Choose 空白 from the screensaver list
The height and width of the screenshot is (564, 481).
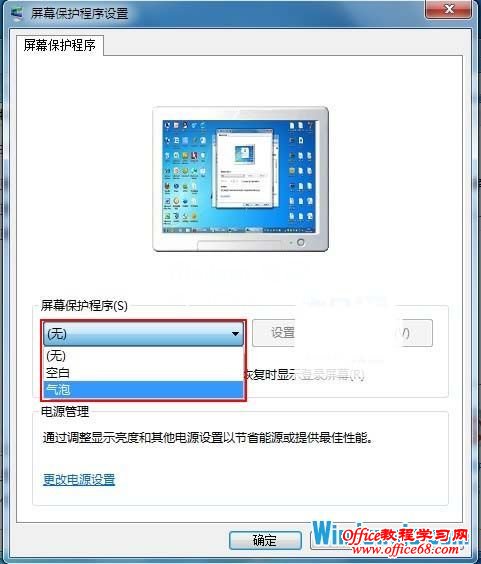point(144,373)
